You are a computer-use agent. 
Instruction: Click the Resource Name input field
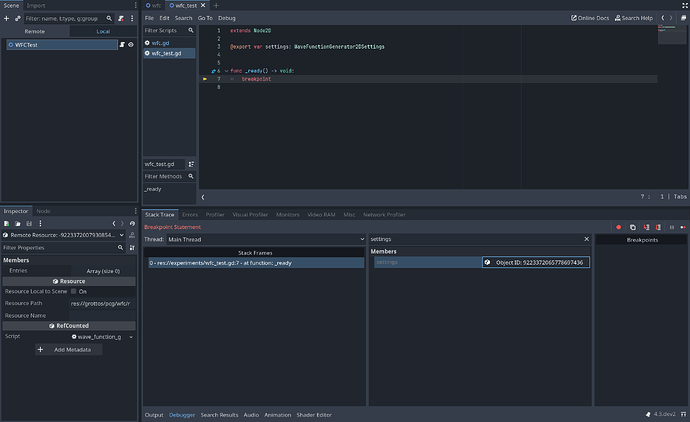(x=102, y=316)
